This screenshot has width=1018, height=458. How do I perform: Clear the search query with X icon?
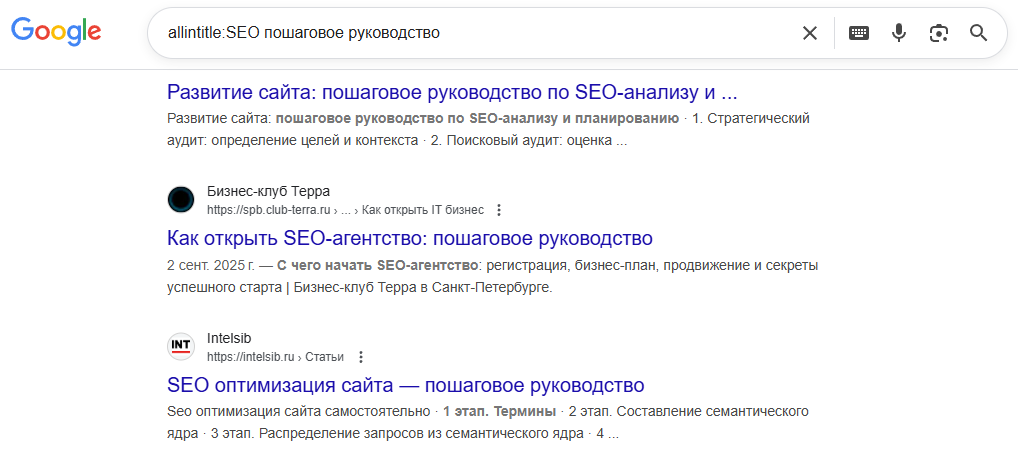pos(810,33)
